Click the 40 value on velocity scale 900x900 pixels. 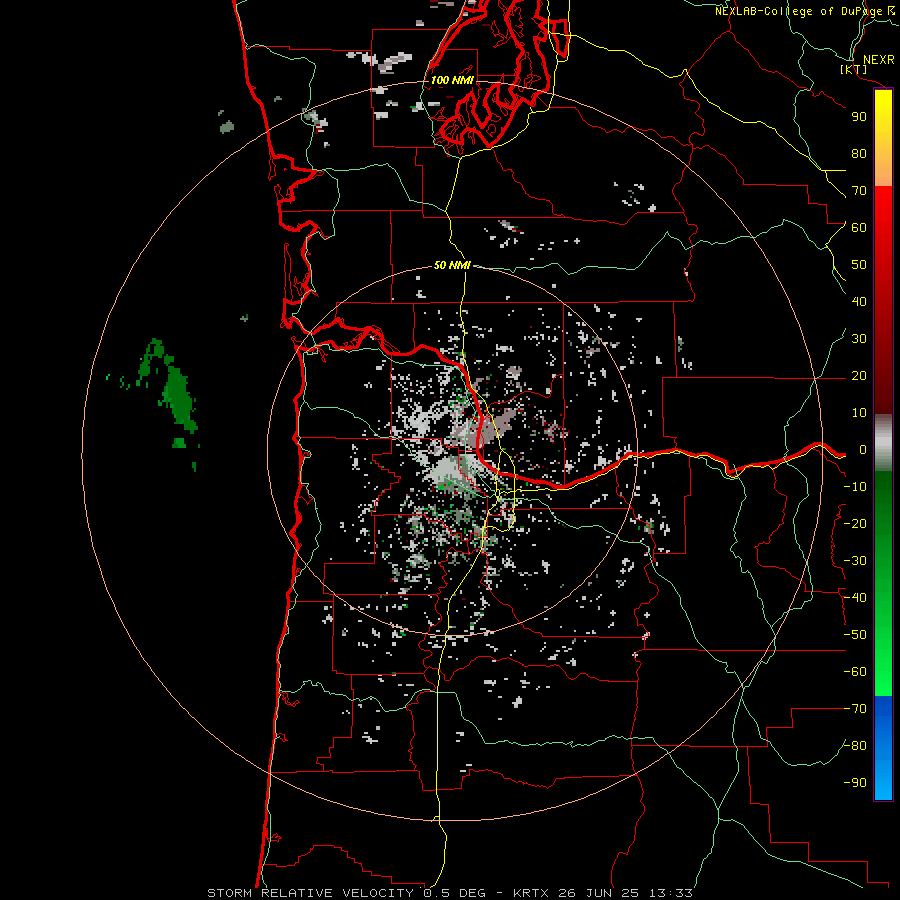tap(859, 302)
